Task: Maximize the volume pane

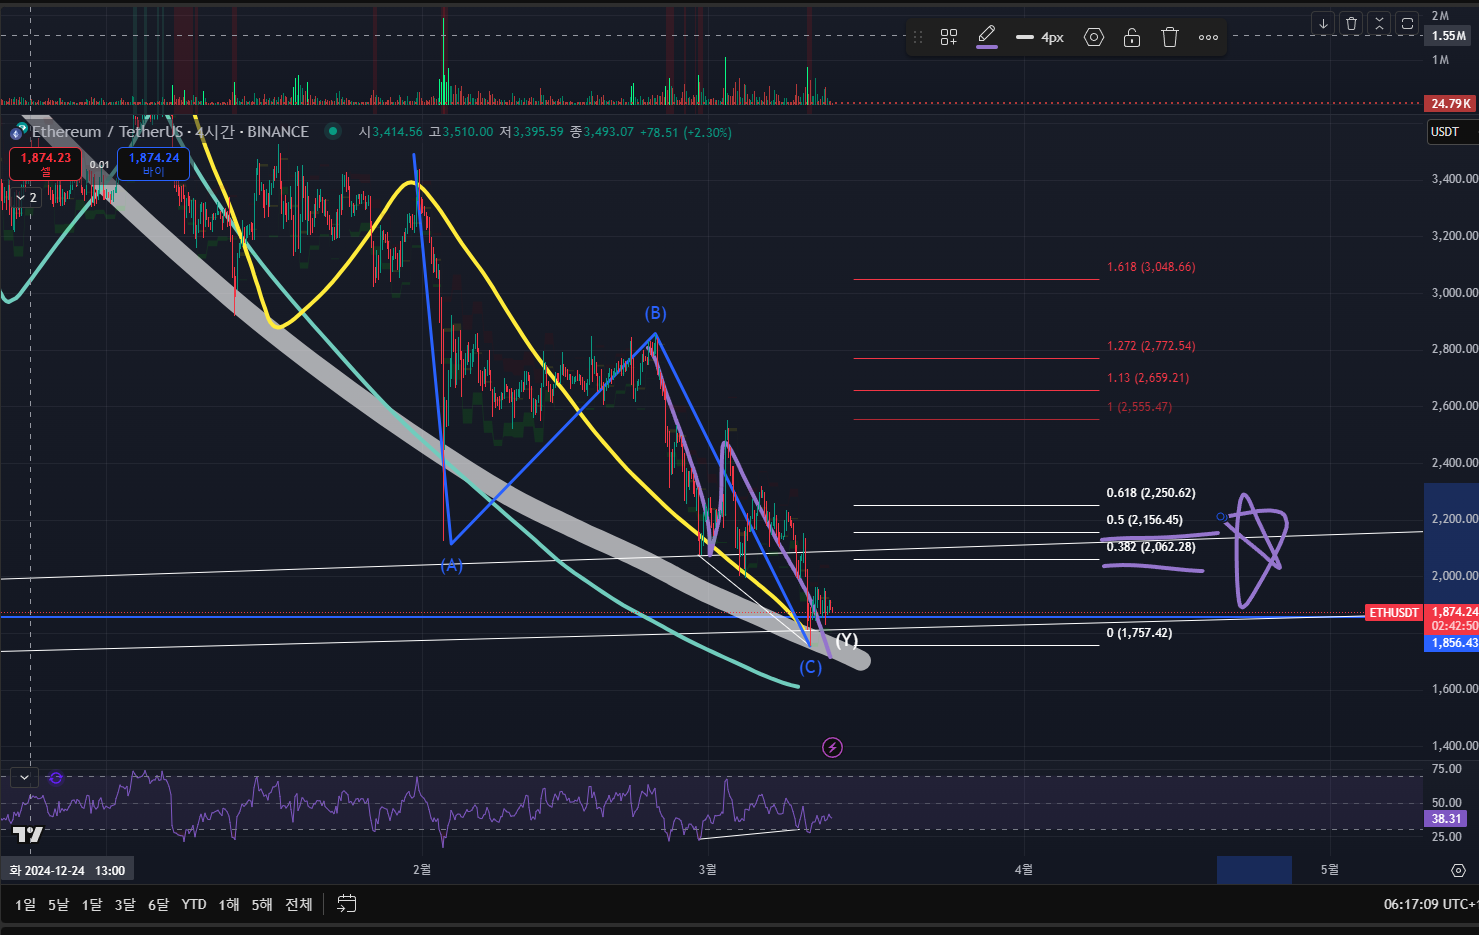Action: click(x=1407, y=23)
